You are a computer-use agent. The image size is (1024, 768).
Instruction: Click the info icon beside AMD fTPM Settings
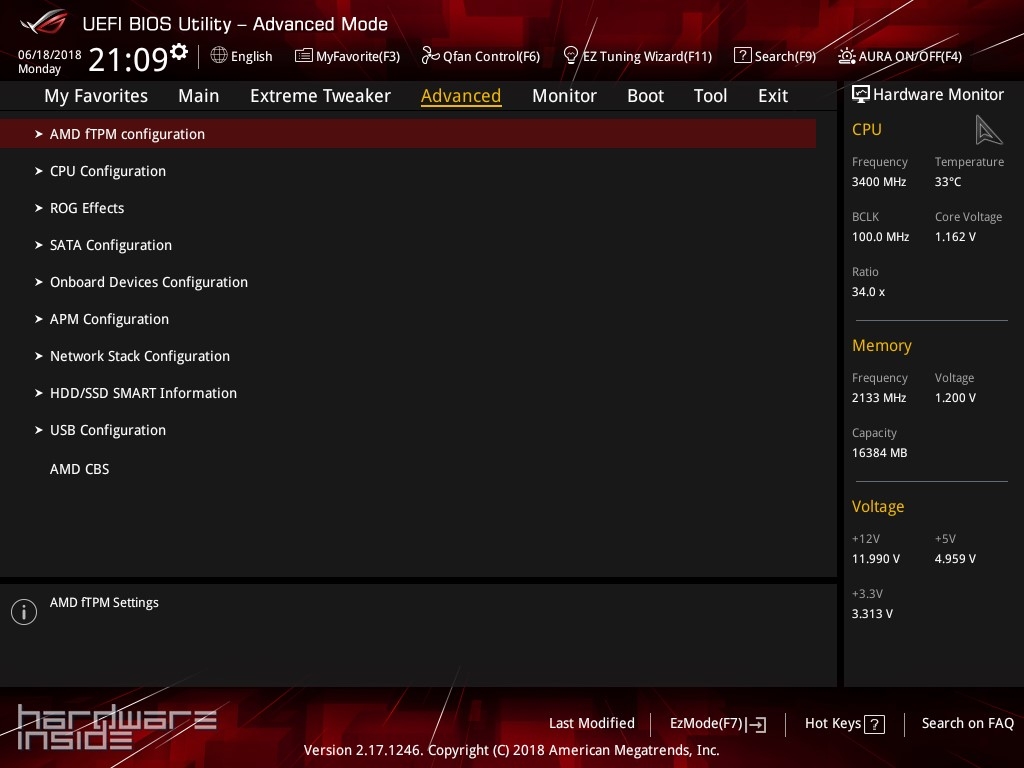click(x=24, y=612)
